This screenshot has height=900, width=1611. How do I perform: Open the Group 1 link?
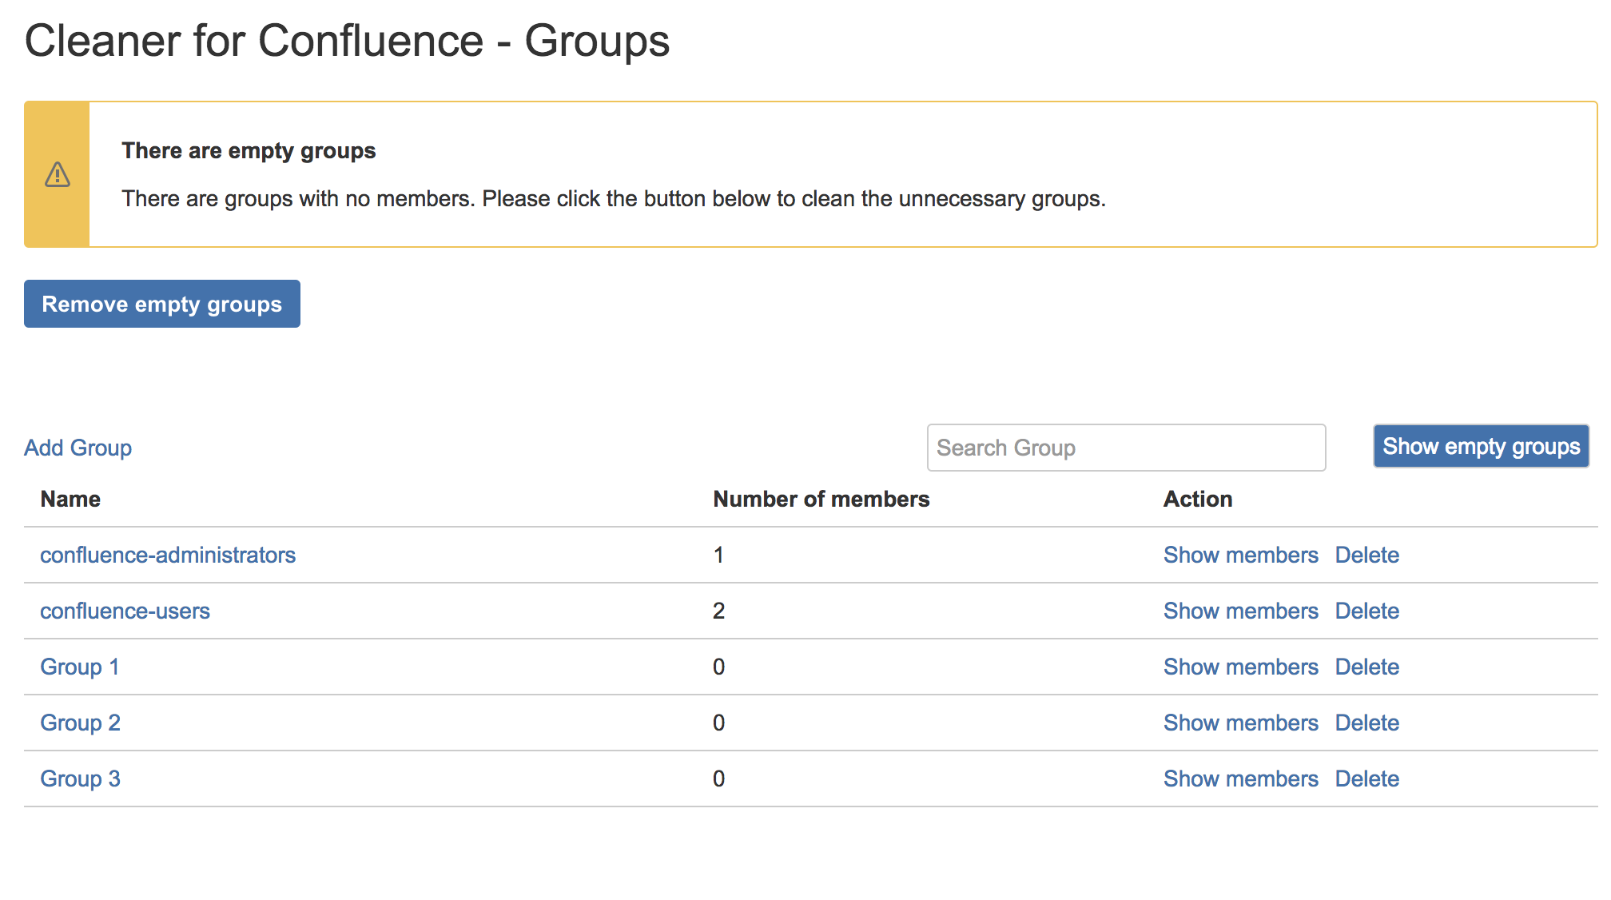[80, 667]
